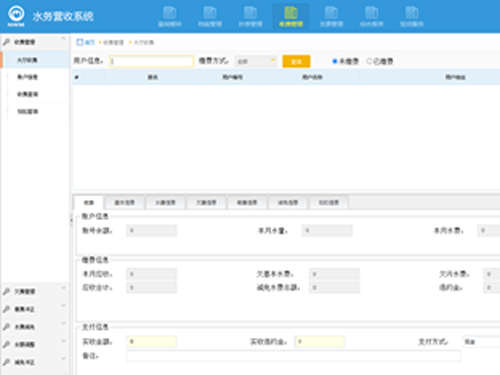Click the wrench icon beside 收费管理 sidebar header

click(x=6, y=42)
